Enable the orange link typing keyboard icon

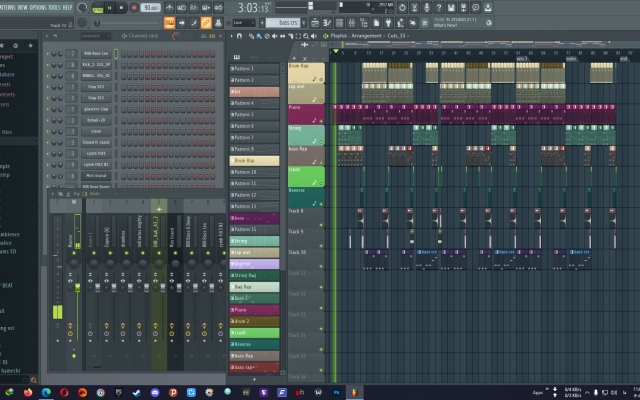pos(169,23)
